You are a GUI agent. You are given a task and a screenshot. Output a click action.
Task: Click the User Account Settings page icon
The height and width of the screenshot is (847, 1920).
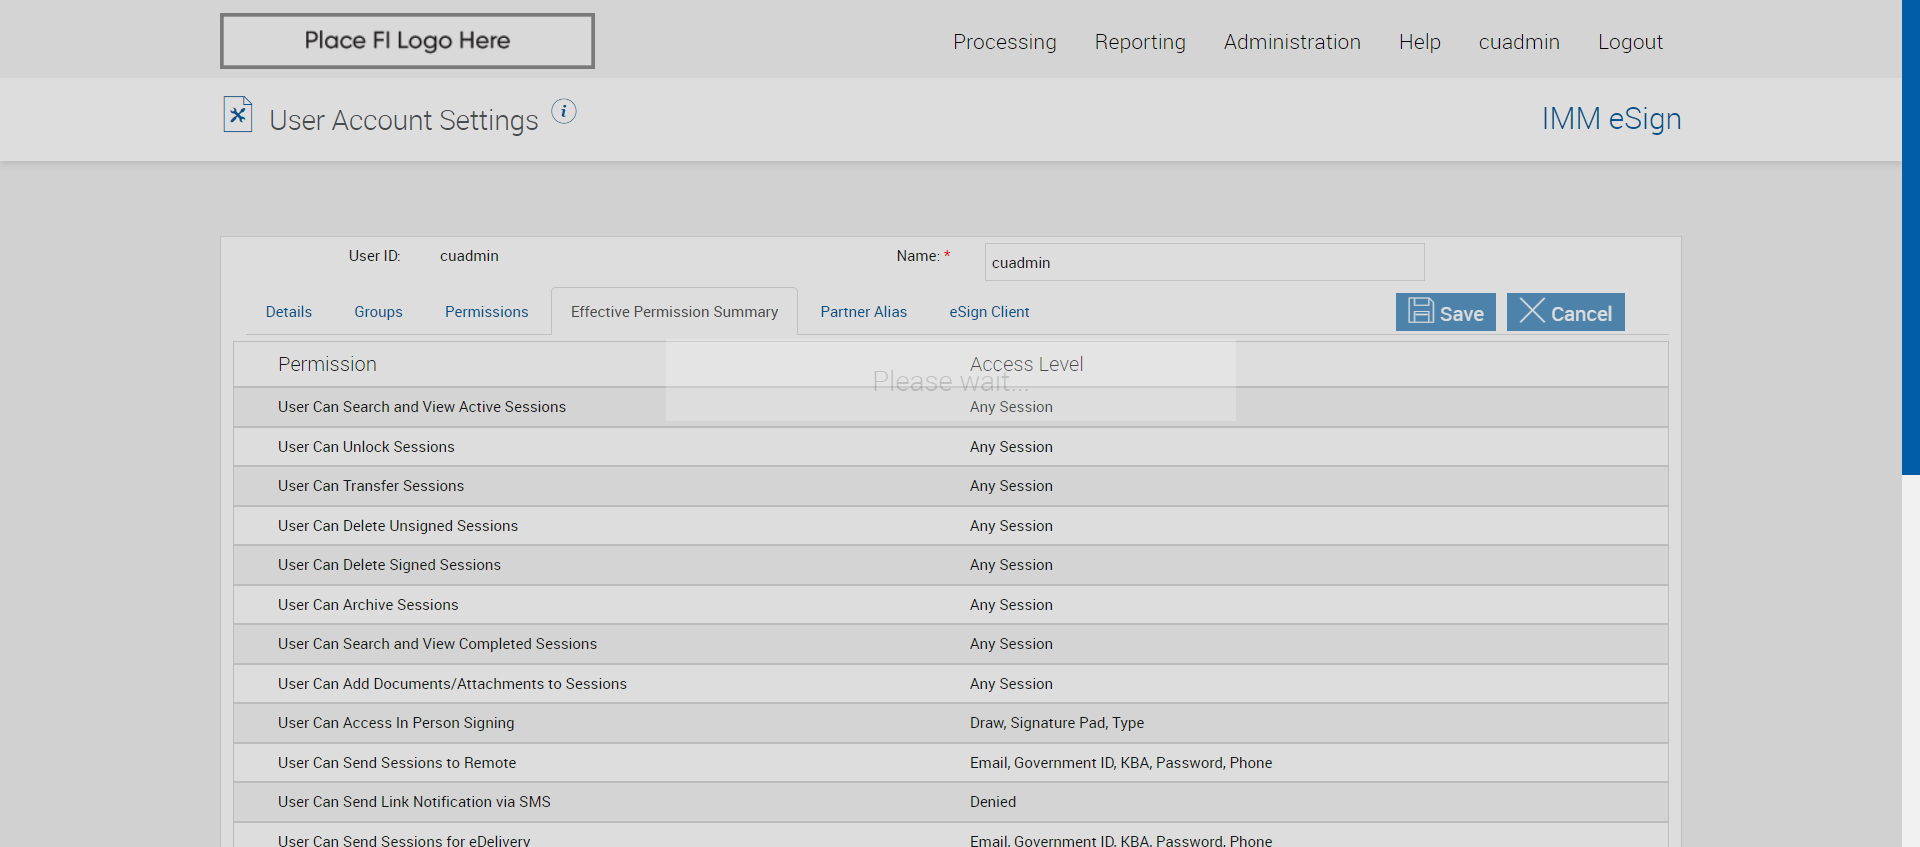click(x=238, y=115)
